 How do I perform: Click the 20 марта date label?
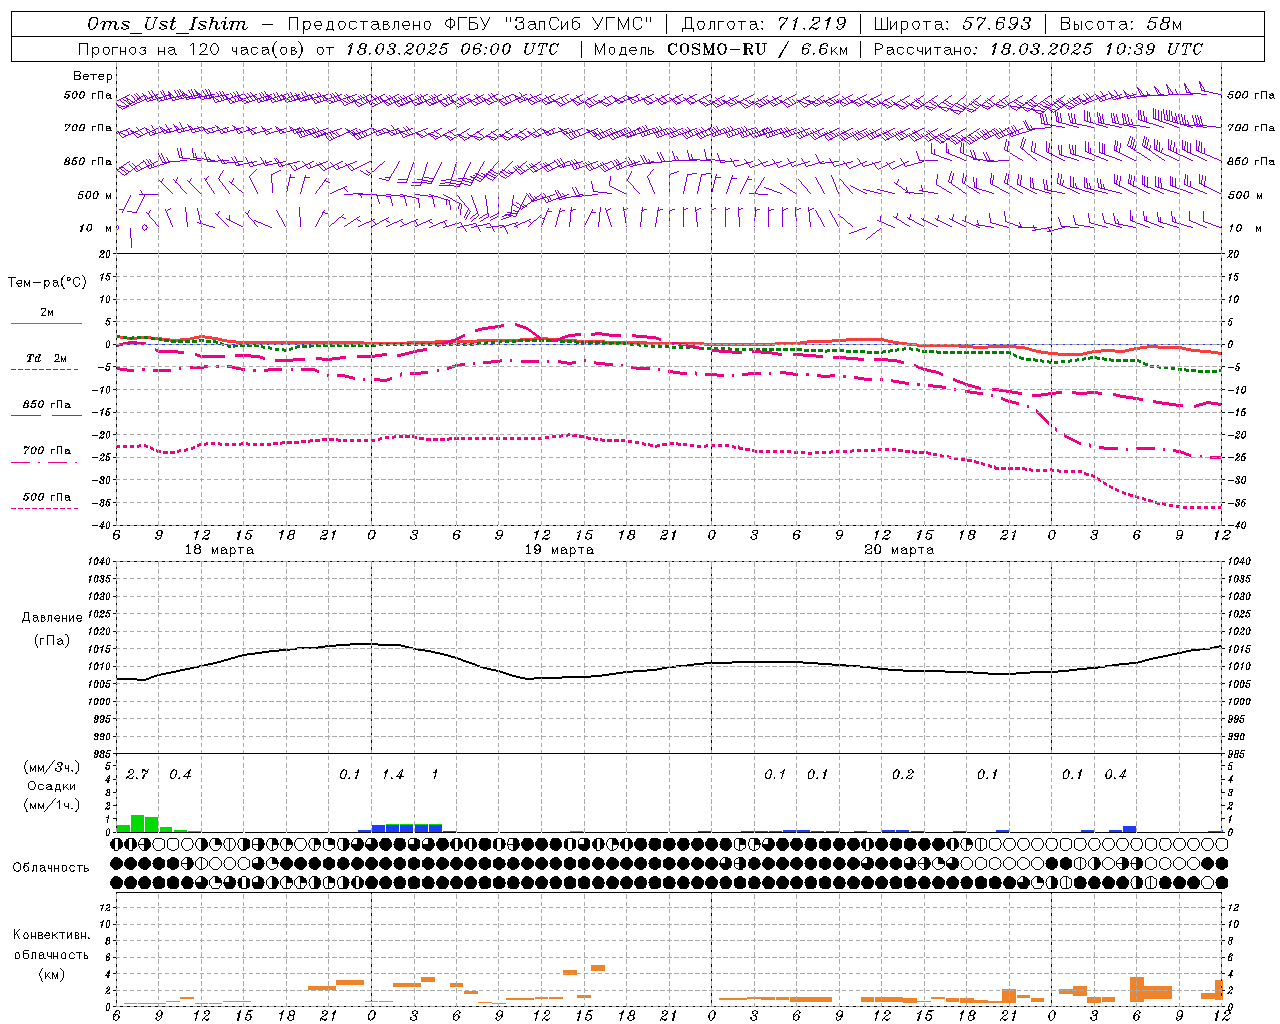point(899,550)
